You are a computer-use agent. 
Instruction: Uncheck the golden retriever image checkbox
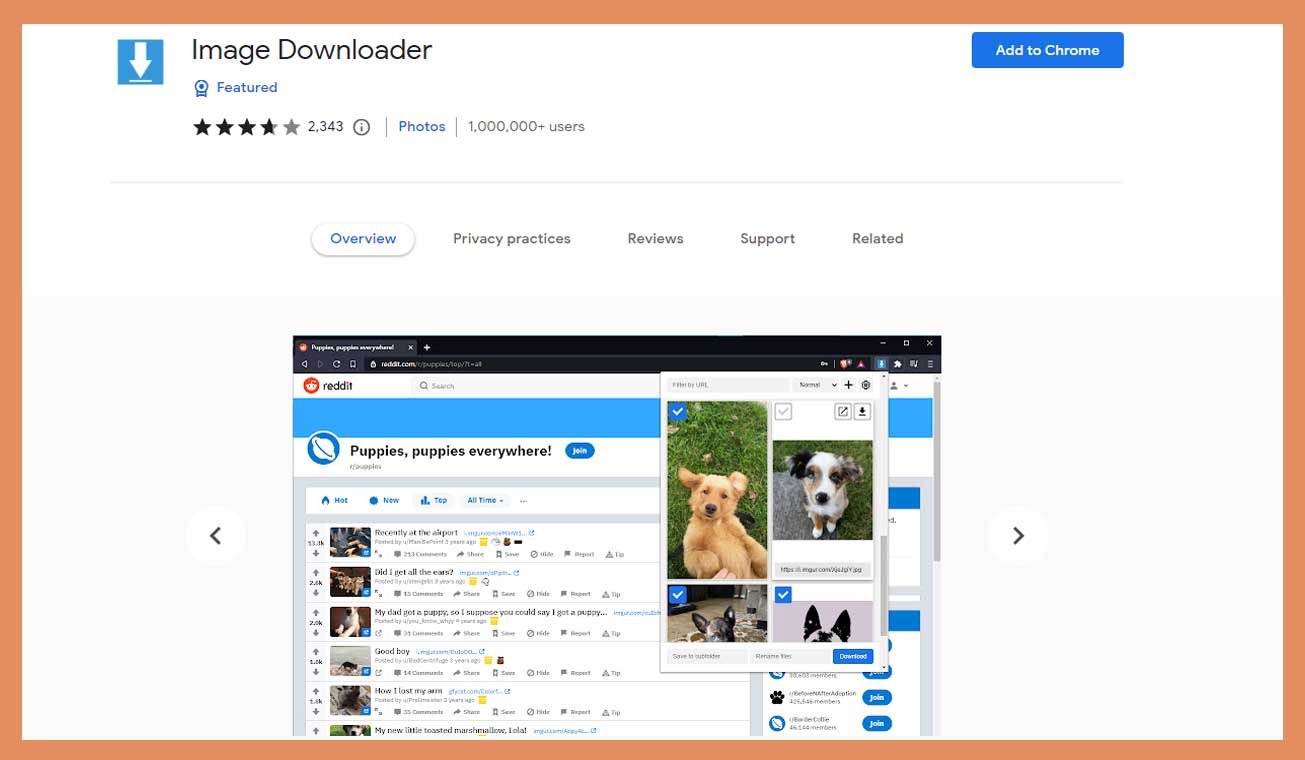(x=678, y=411)
